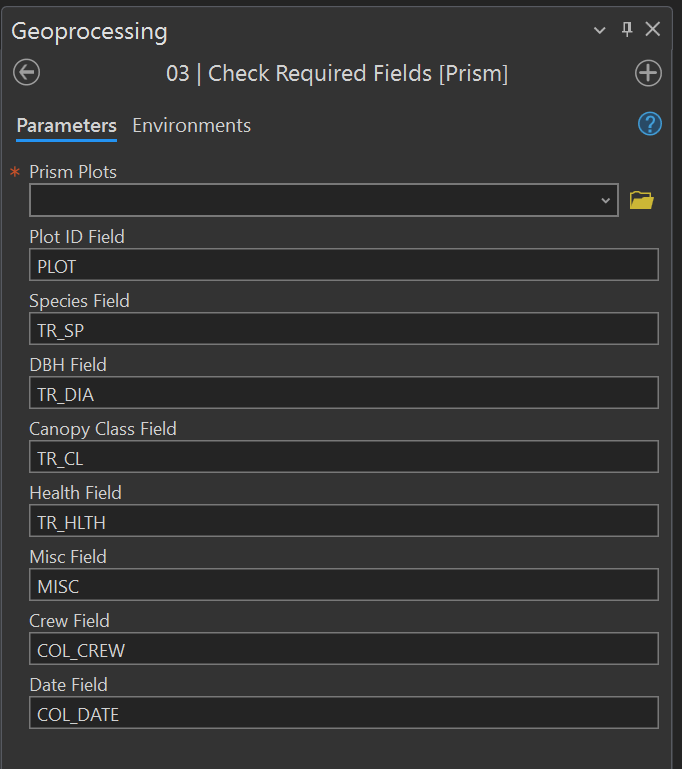This screenshot has width=682, height=769.
Task: Click into the Prism Plots combo box
Action: click(310, 201)
